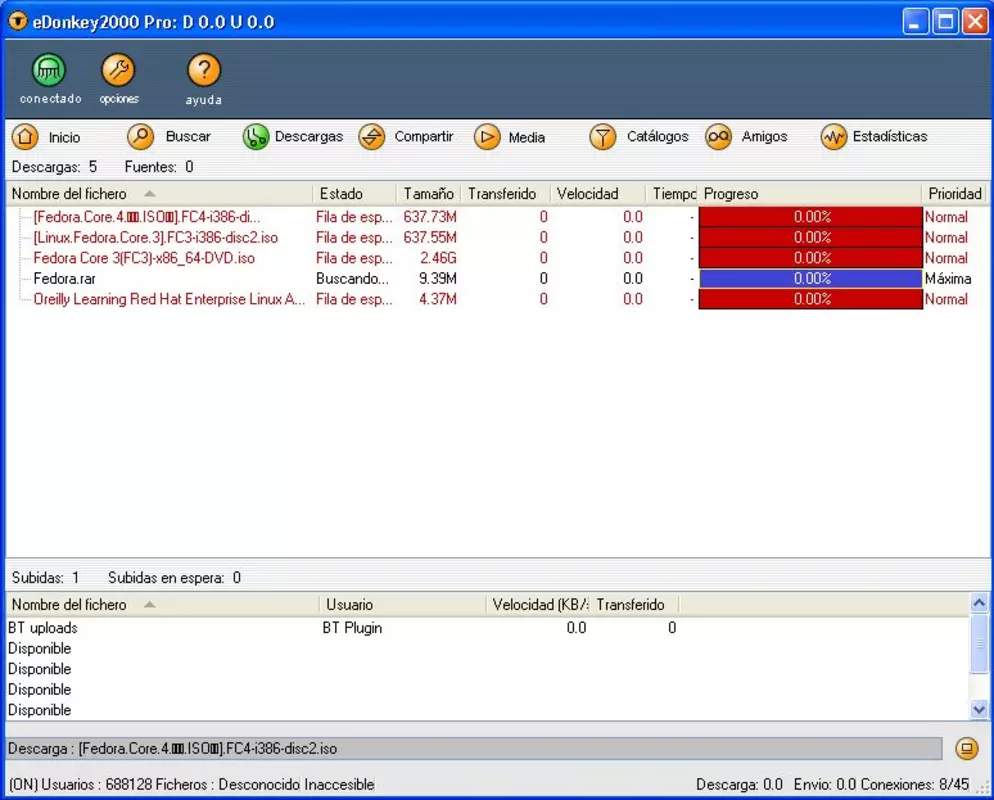
Task: Open the Amigos glasses icon
Action: (x=718, y=137)
